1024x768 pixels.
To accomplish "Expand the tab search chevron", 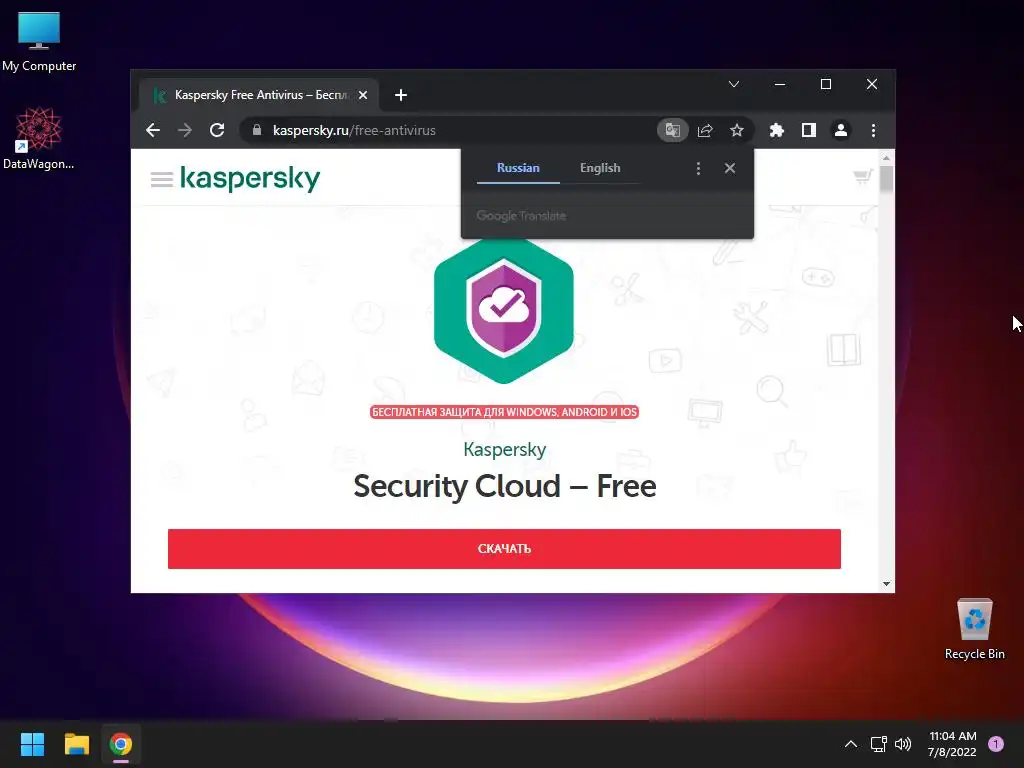I will 734,84.
